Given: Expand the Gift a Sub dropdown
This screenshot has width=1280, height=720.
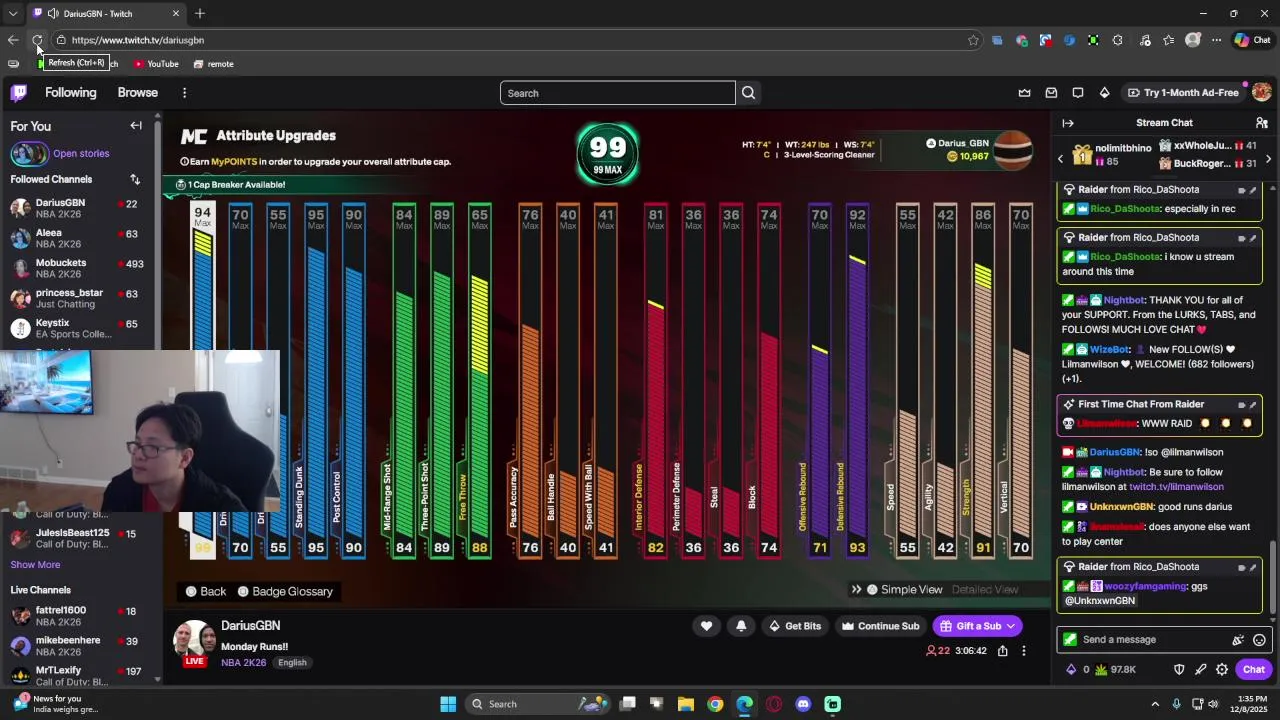Looking at the screenshot, I should coord(1011,626).
